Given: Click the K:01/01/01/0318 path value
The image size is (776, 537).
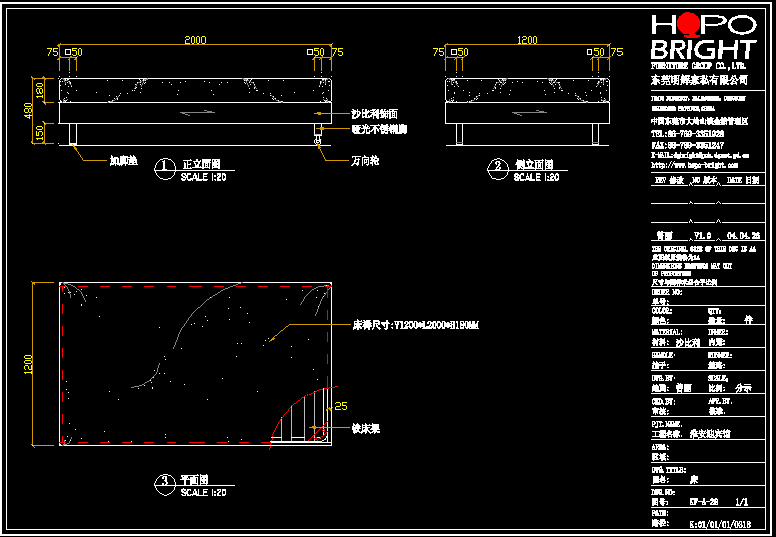Looking at the screenshot, I should point(720,524).
